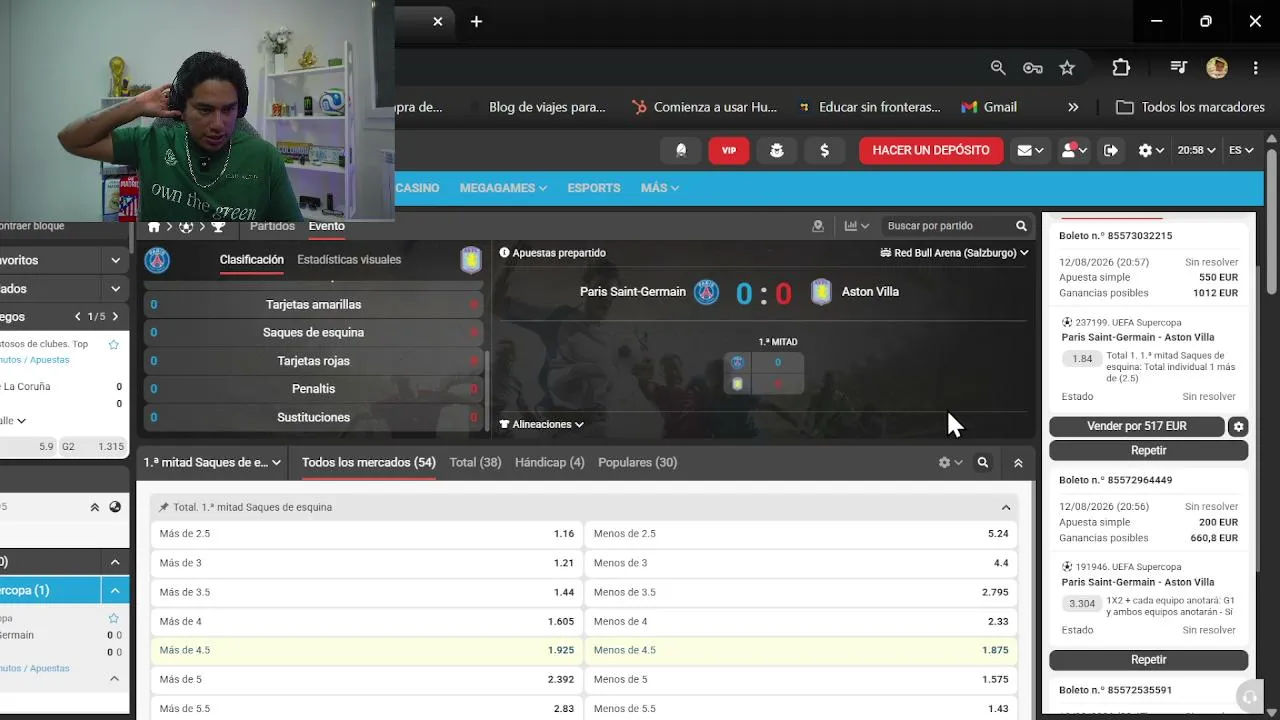This screenshot has width=1280, height=720.
Task: Open the Gmail bookmark
Action: pyautogui.click(x=989, y=107)
